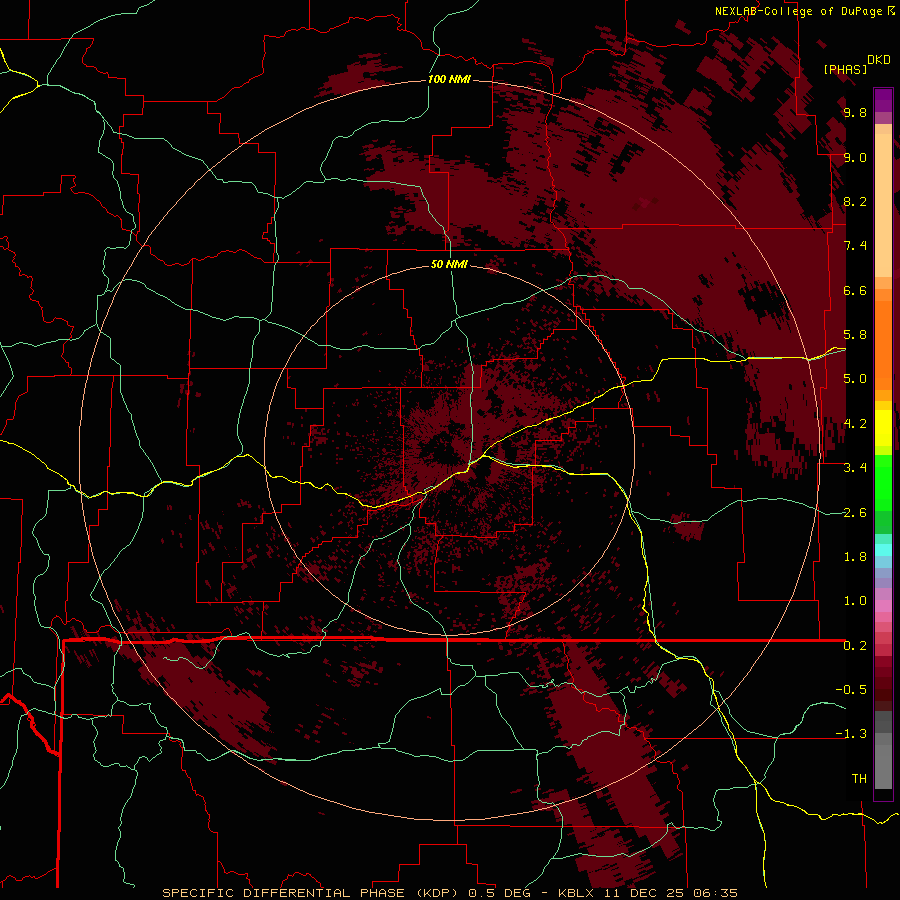The image size is (900, 900).
Task: Click the [PHAS] units label
Action: tap(845, 69)
